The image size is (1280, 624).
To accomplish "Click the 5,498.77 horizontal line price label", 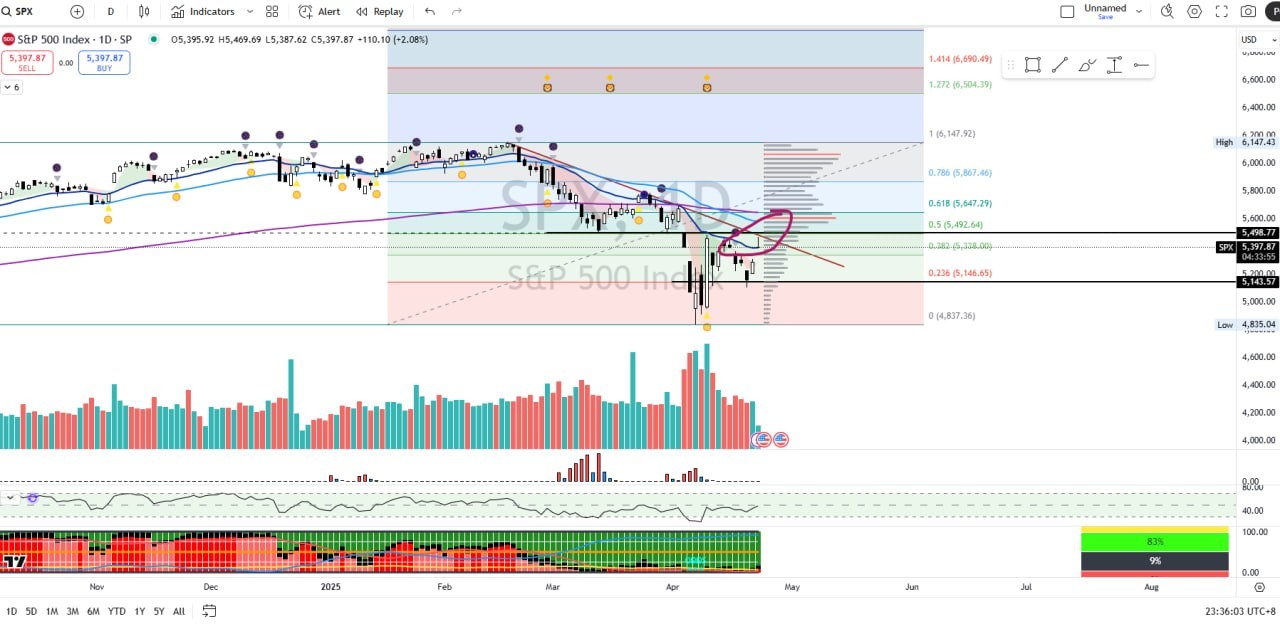I will (1258, 232).
